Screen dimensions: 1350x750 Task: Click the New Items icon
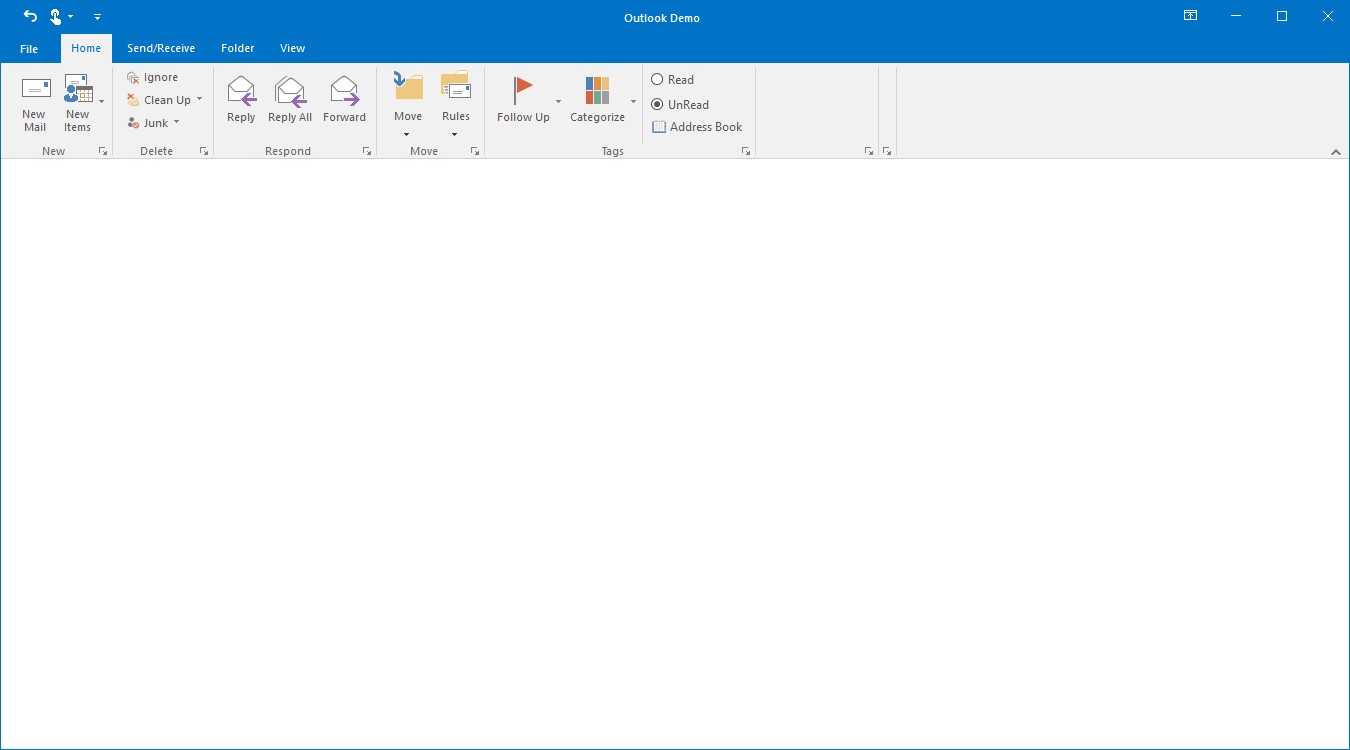click(79, 98)
